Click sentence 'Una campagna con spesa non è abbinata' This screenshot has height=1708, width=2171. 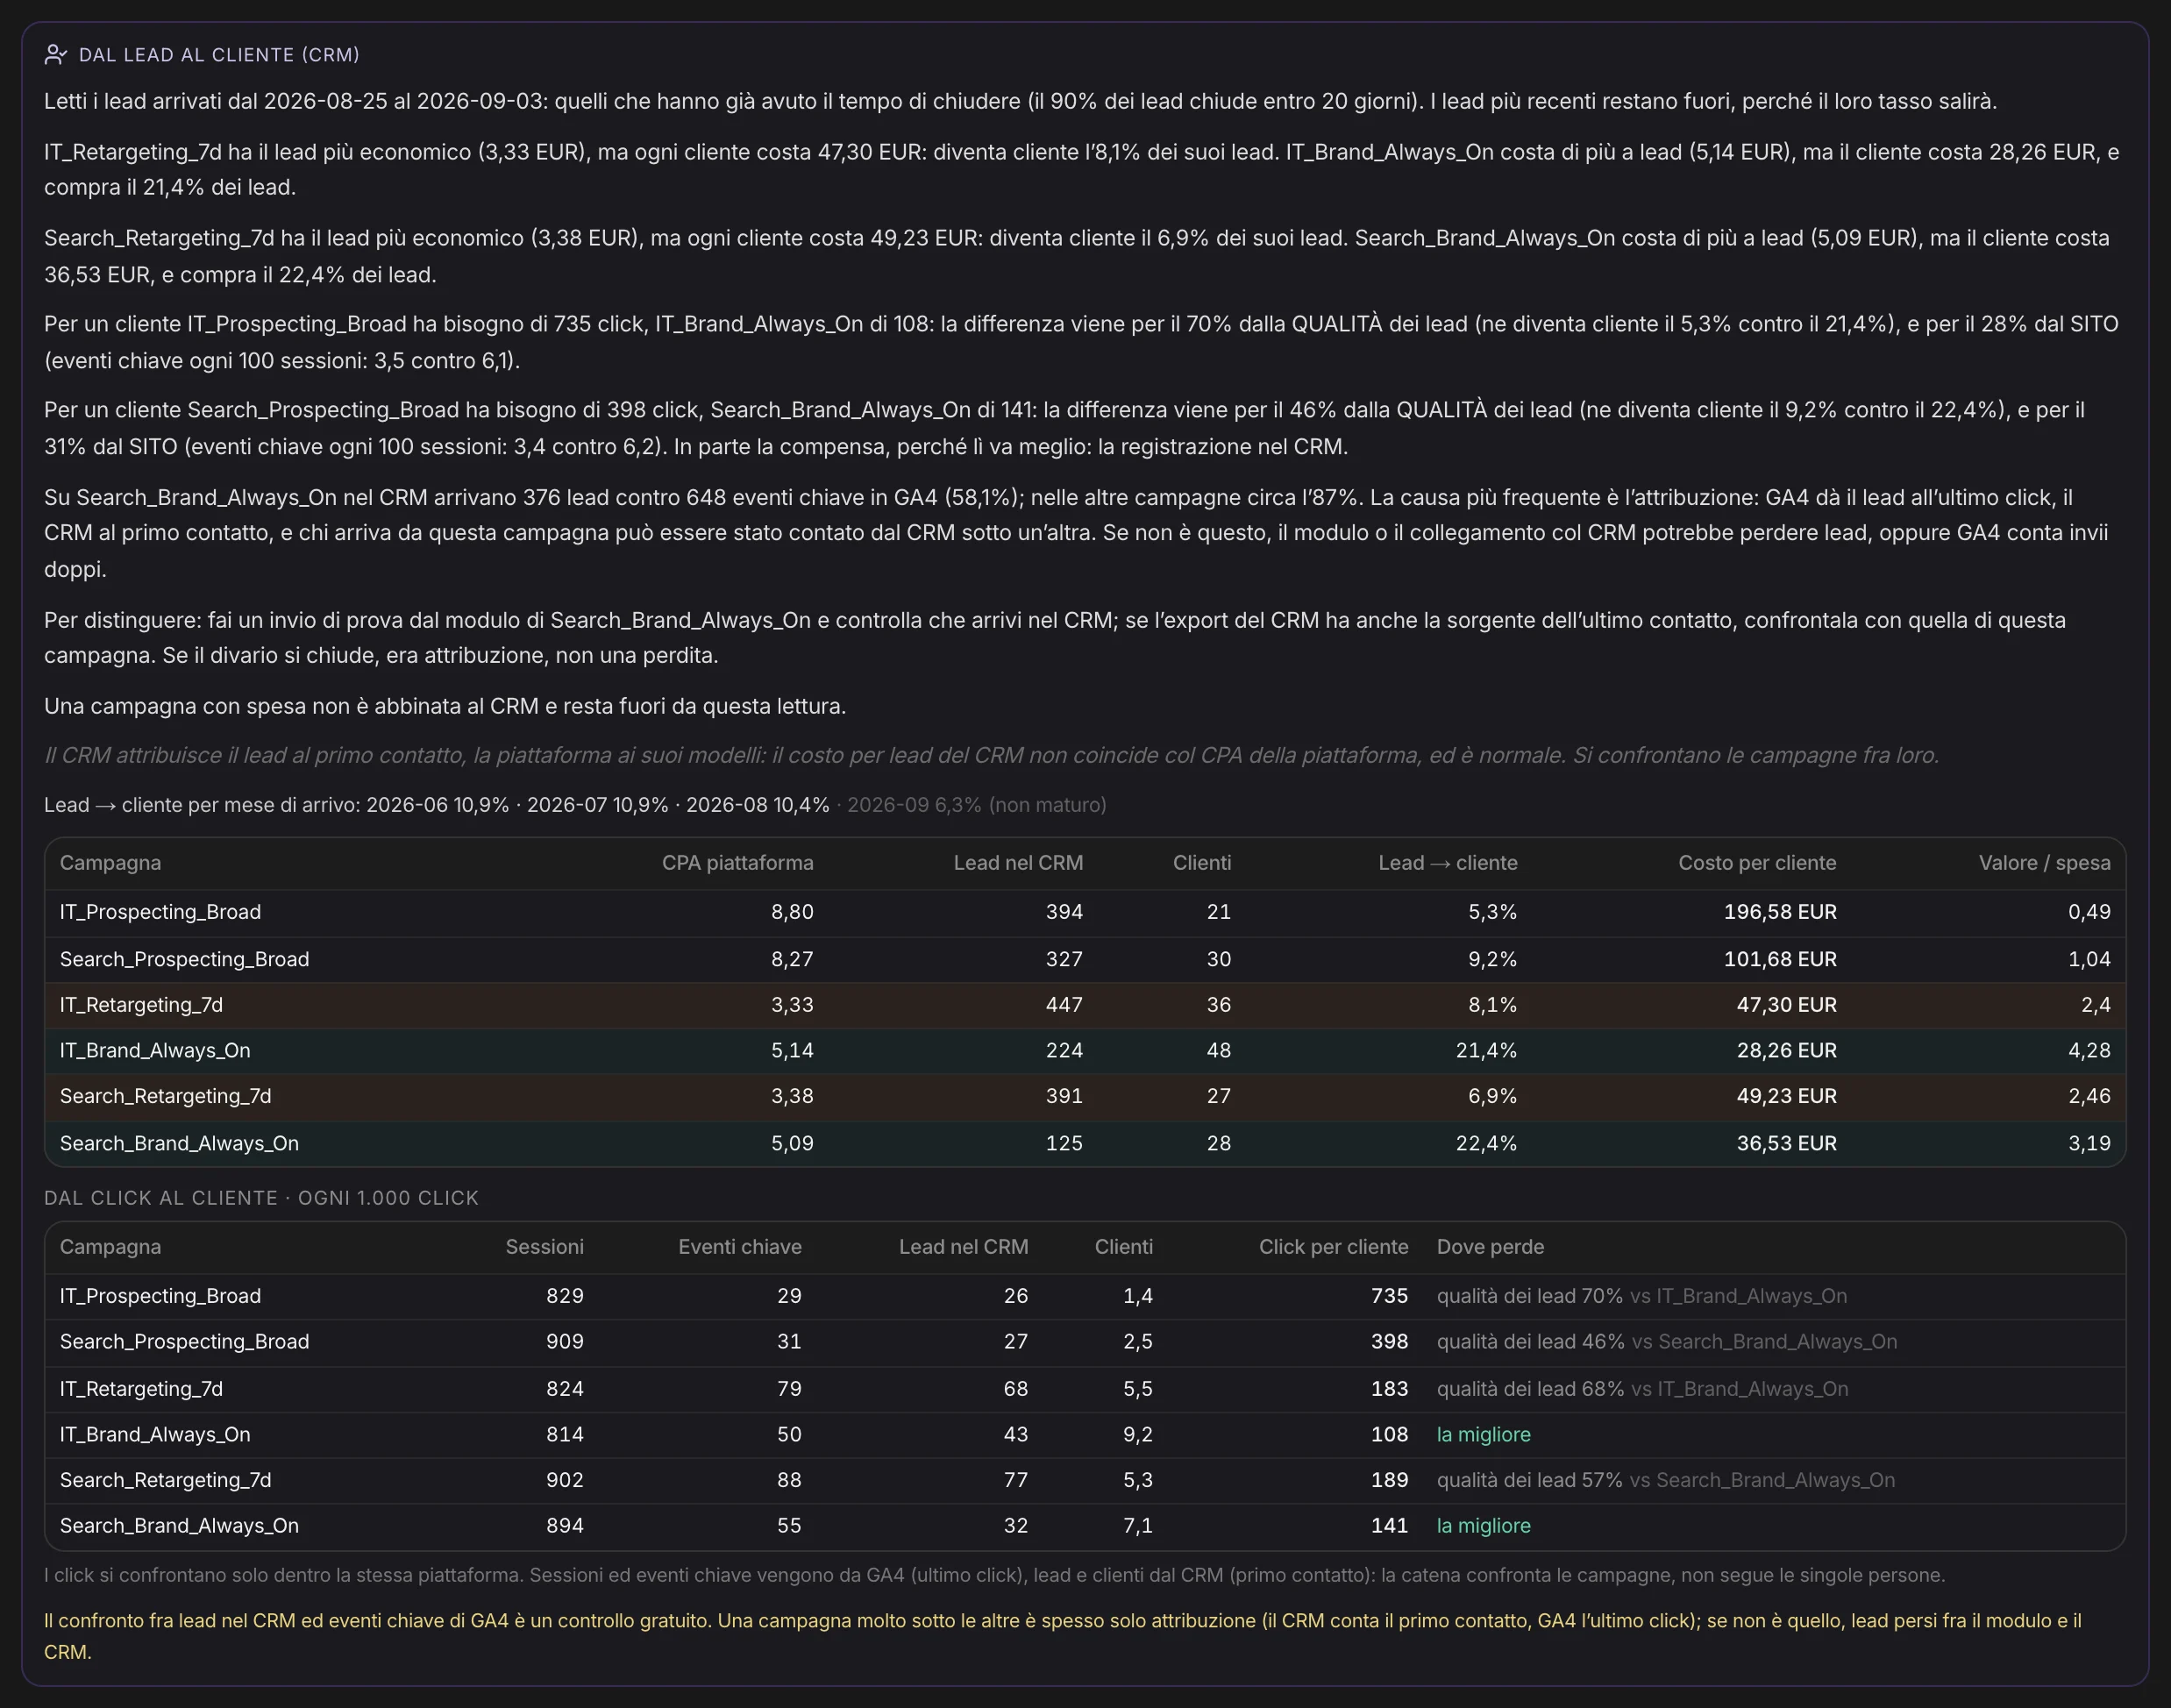pyautogui.click(x=445, y=706)
